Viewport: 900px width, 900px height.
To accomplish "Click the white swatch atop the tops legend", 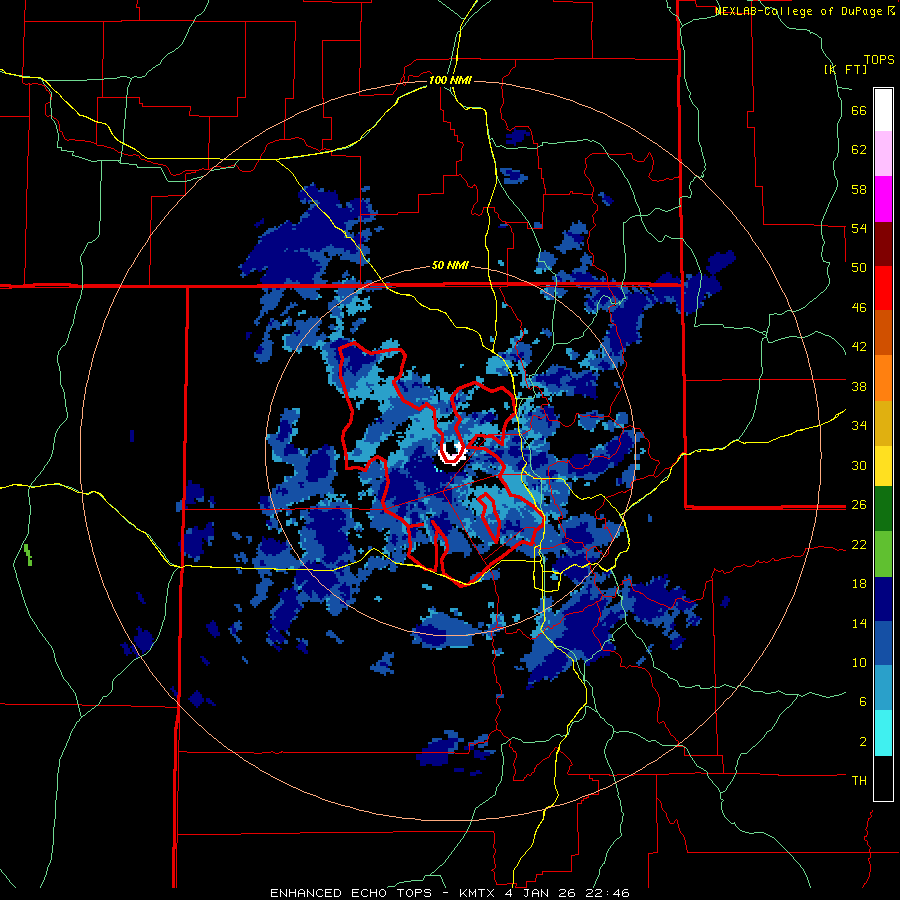I will [883, 110].
